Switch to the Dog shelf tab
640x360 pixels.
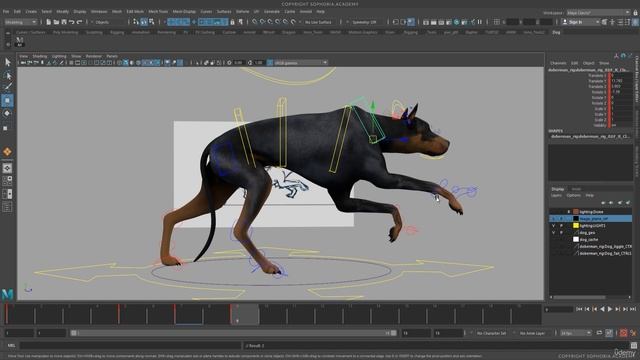point(556,32)
